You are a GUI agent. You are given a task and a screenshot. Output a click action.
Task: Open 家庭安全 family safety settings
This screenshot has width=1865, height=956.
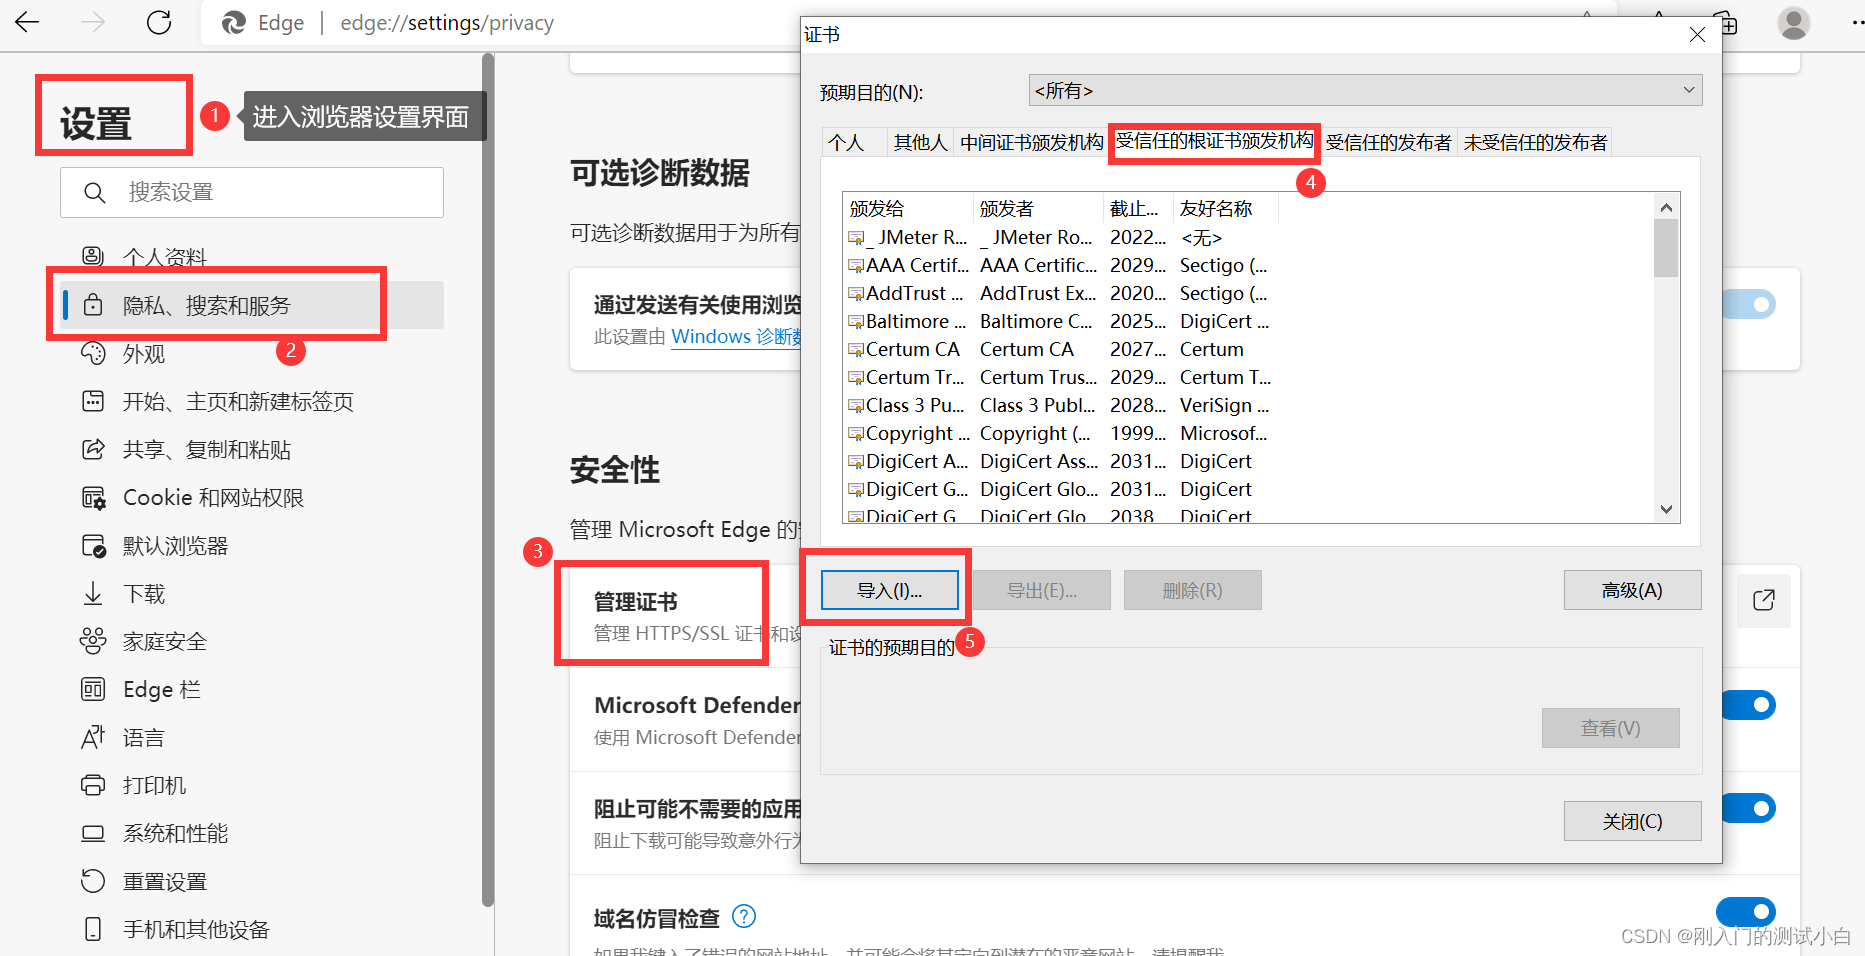(x=165, y=642)
